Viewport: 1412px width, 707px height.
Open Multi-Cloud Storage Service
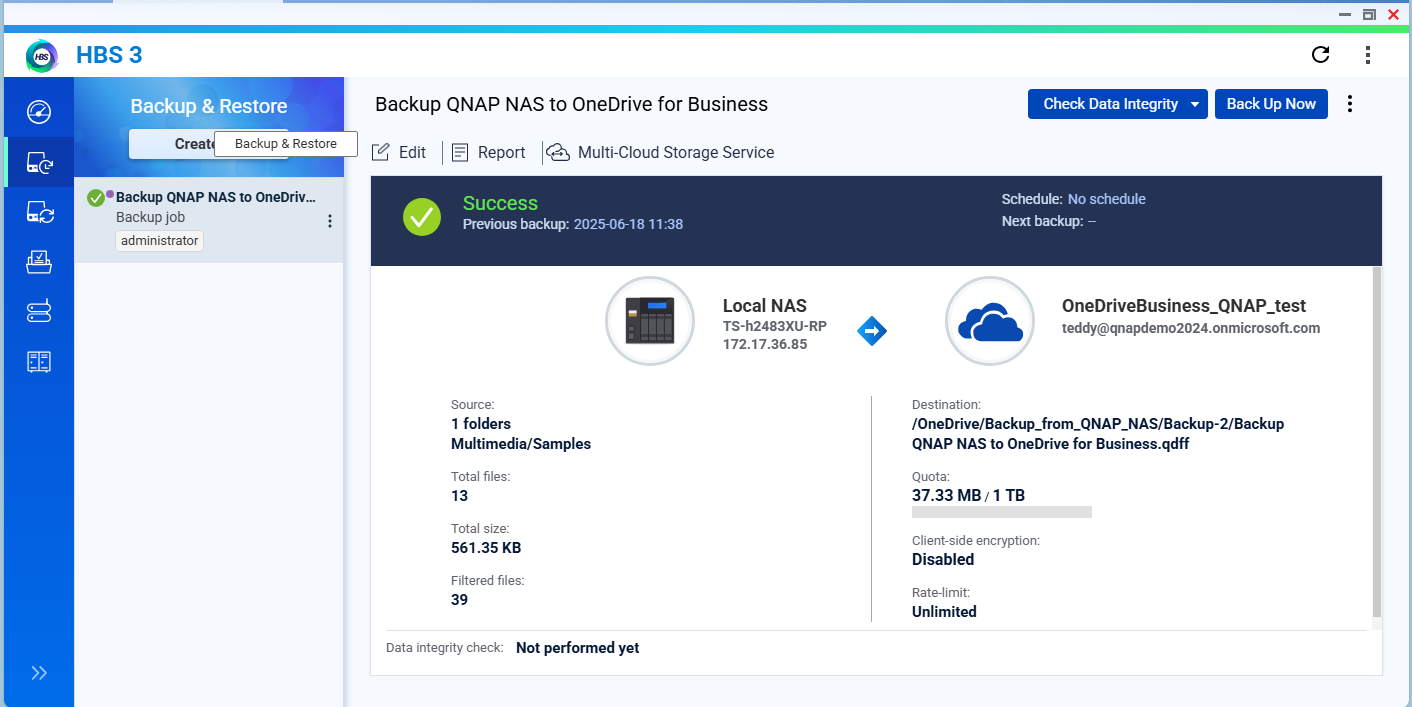tap(660, 153)
